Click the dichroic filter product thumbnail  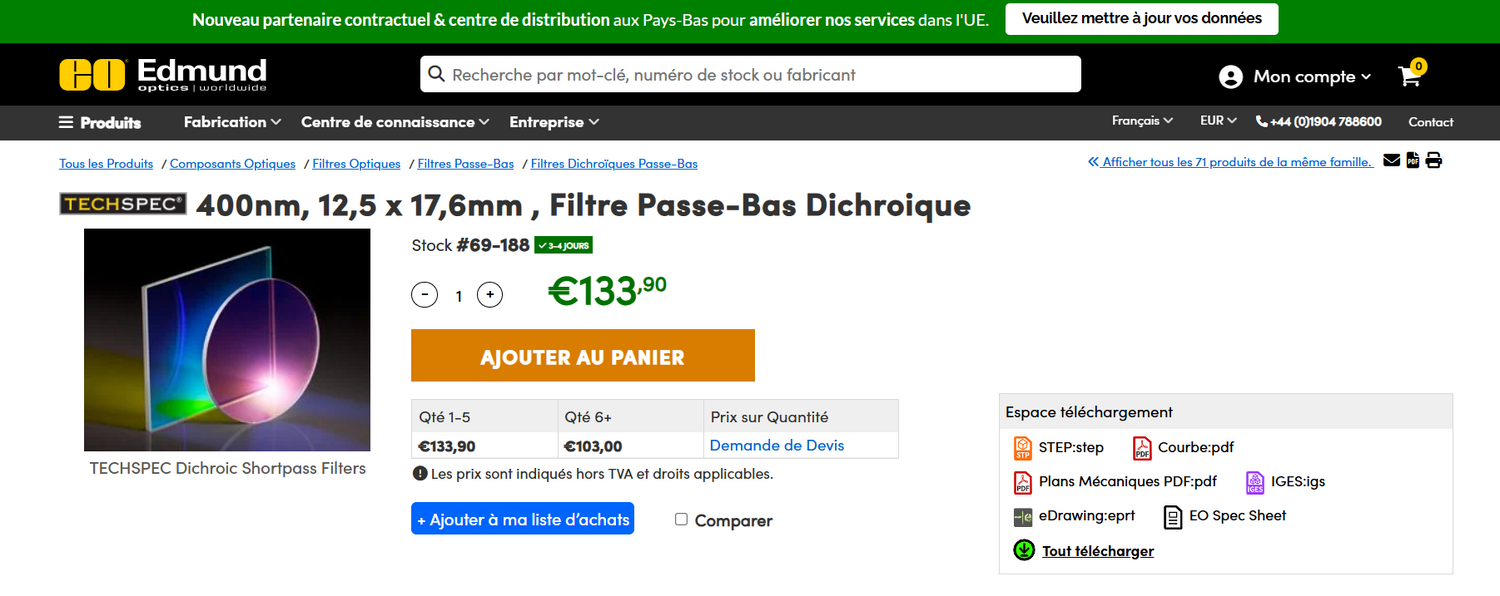[x=227, y=340]
